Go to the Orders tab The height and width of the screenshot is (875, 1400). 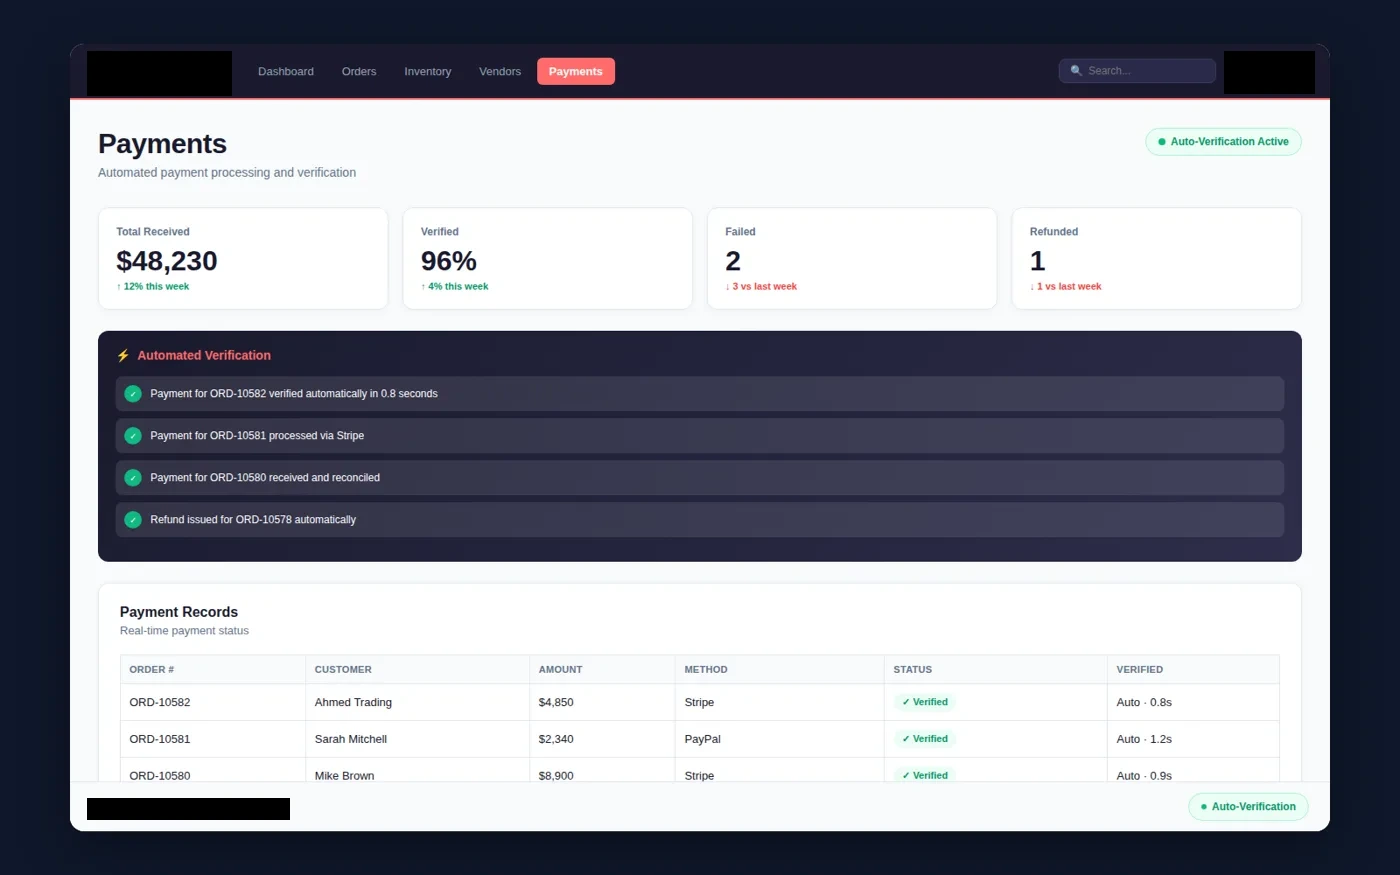pos(359,72)
